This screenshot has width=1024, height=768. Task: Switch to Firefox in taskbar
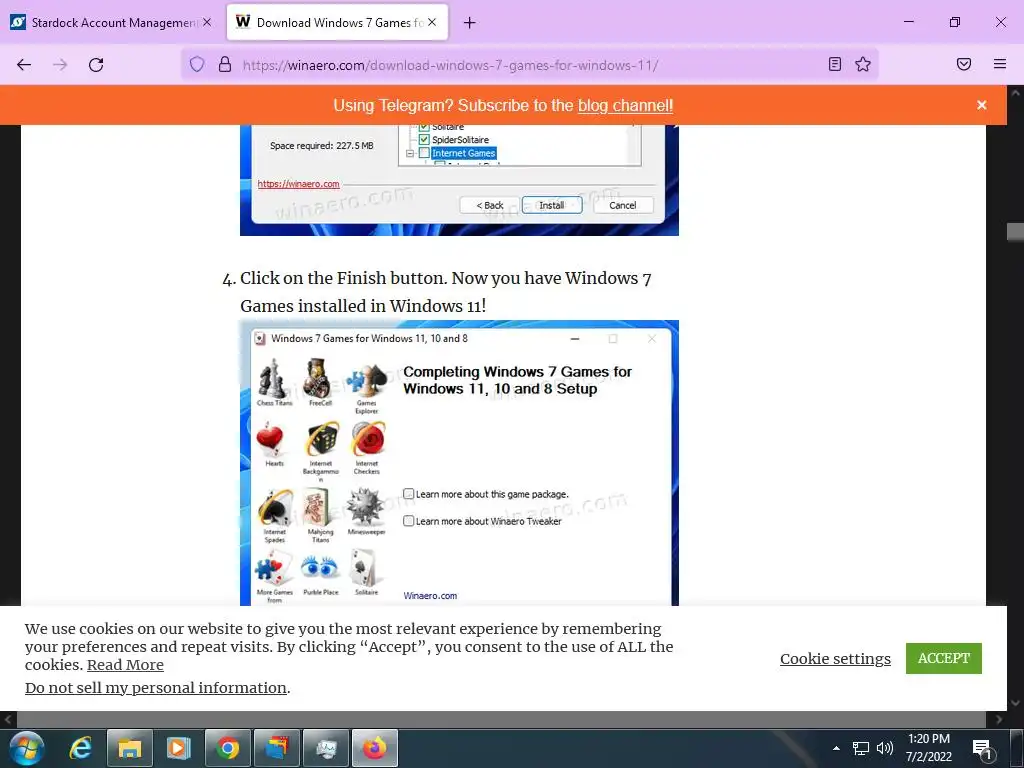point(375,748)
